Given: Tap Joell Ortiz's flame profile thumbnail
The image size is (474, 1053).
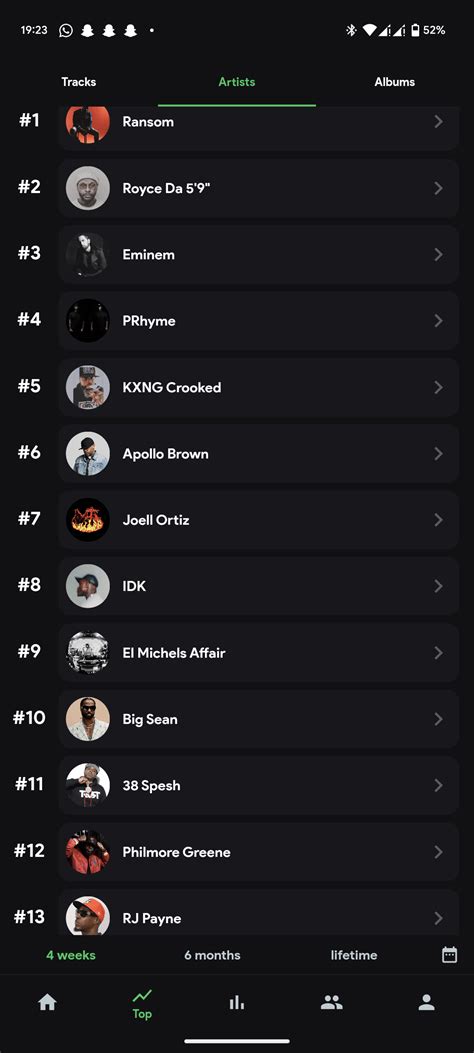Looking at the screenshot, I should (88, 520).
